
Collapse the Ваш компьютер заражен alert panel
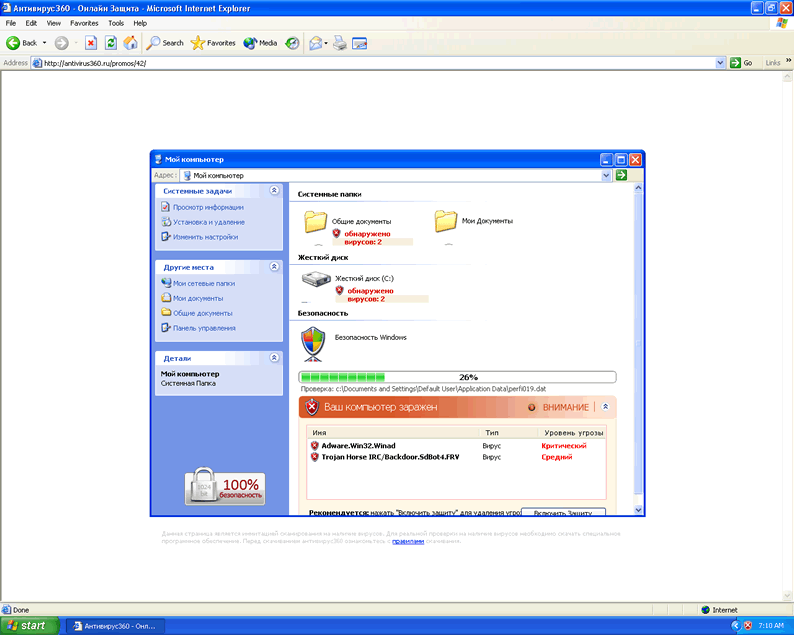tap(605, 407)
